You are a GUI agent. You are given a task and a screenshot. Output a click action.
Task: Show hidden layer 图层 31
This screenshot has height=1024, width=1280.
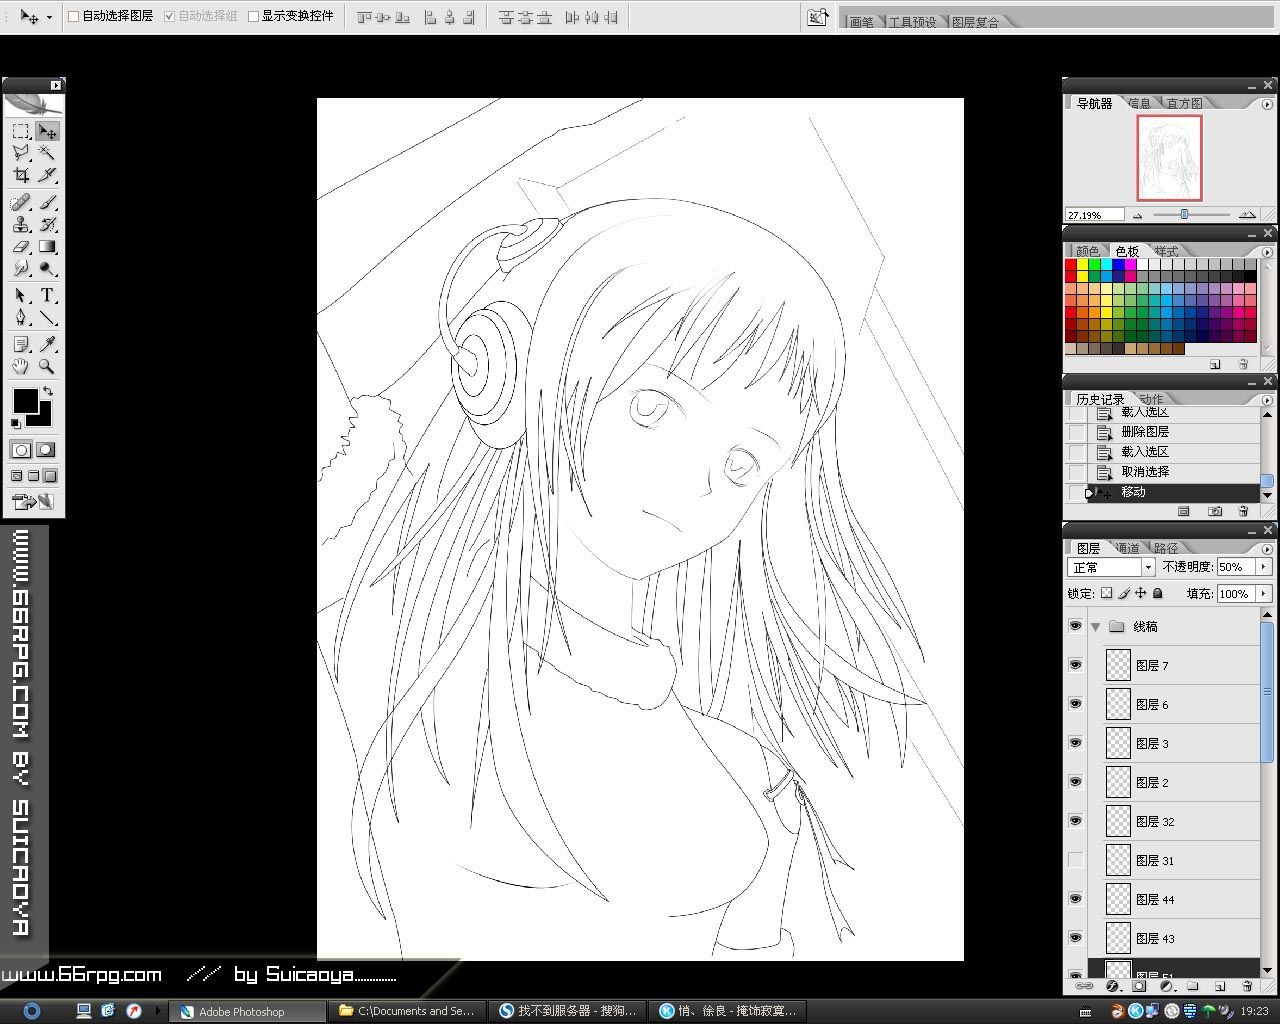1076,860
